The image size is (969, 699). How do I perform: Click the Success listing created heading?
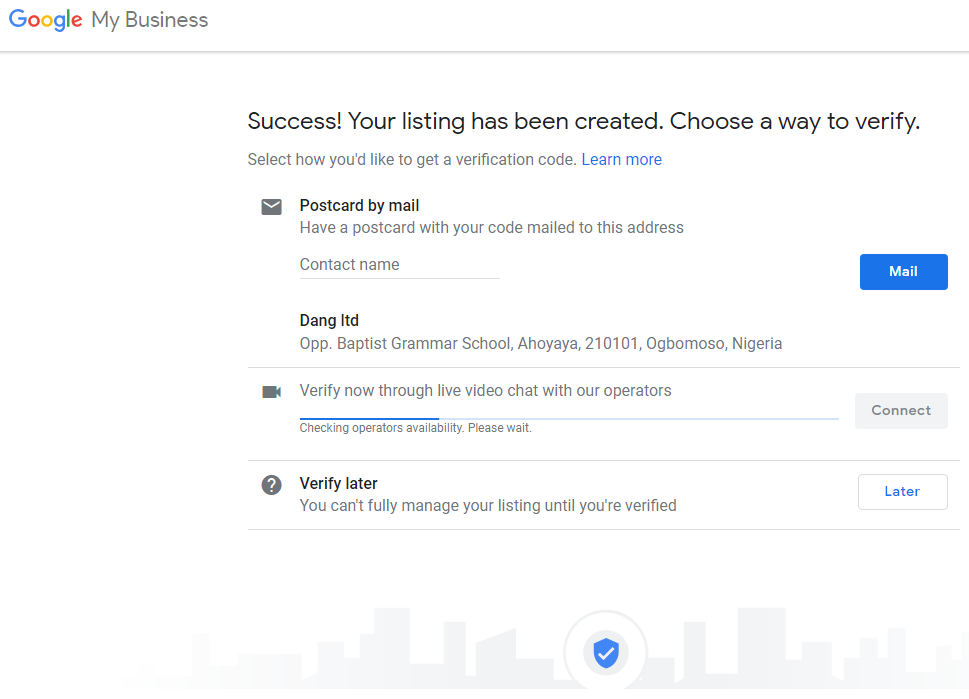(x=583, y=122)
